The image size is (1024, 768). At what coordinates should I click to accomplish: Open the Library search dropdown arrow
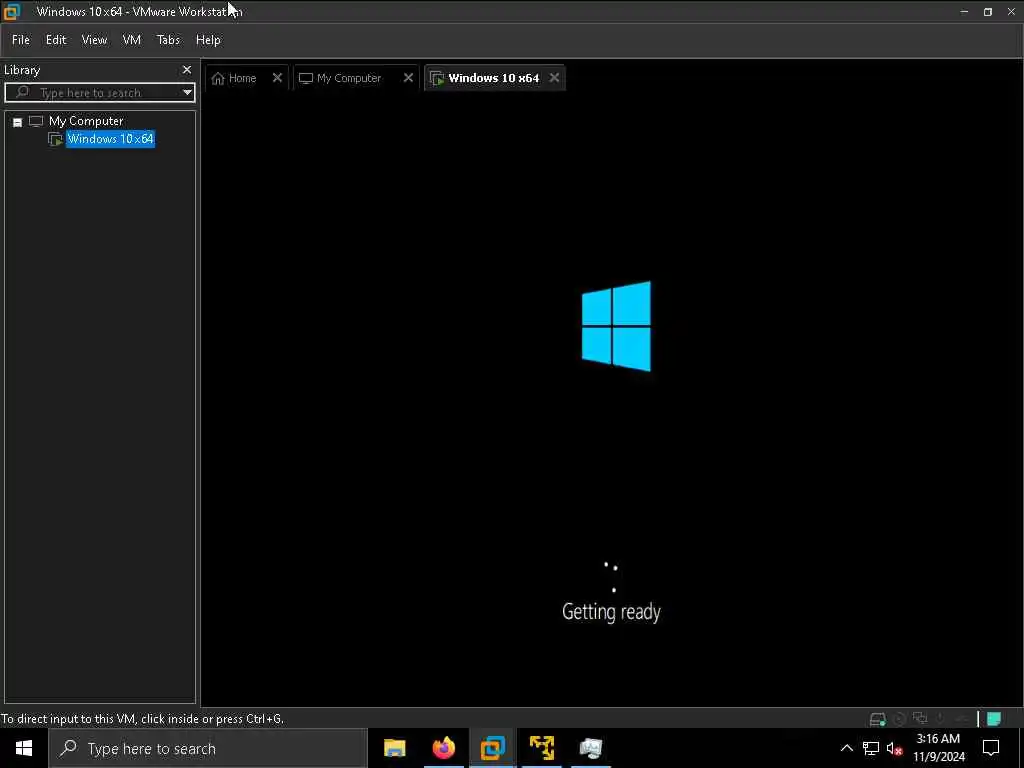point(187,93)
